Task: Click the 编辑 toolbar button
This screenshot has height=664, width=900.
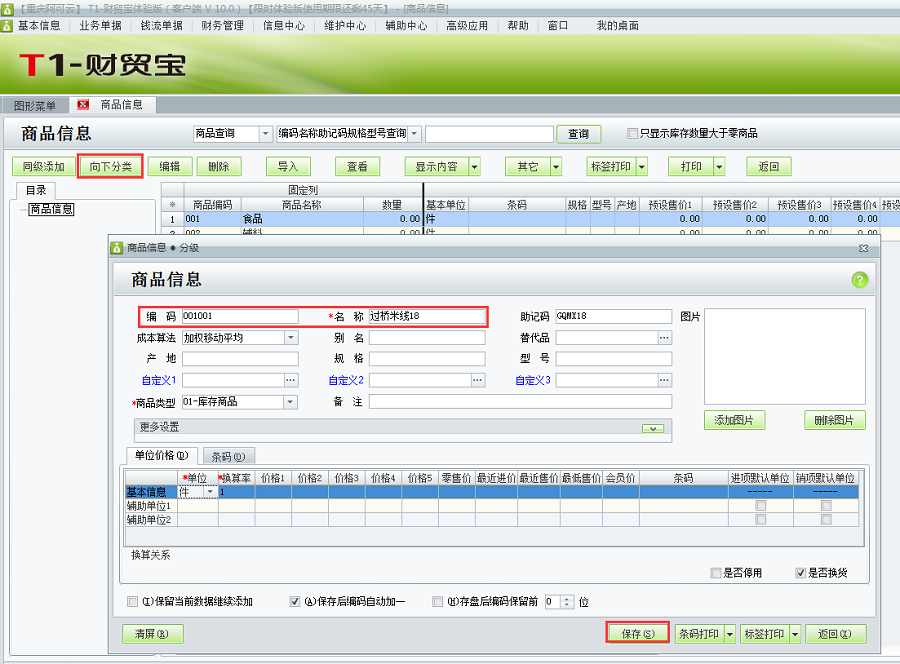Action: click(169, 167)
